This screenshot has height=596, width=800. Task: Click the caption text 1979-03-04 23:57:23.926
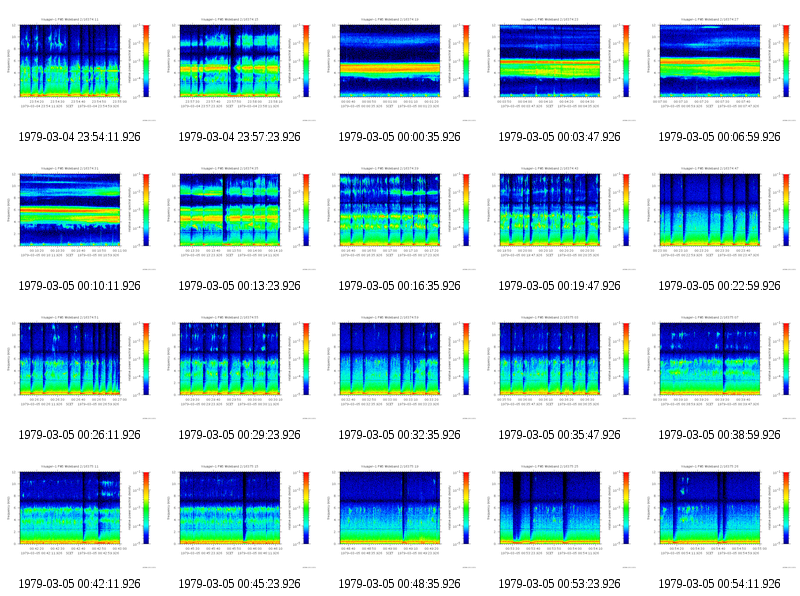coord(240,137)
